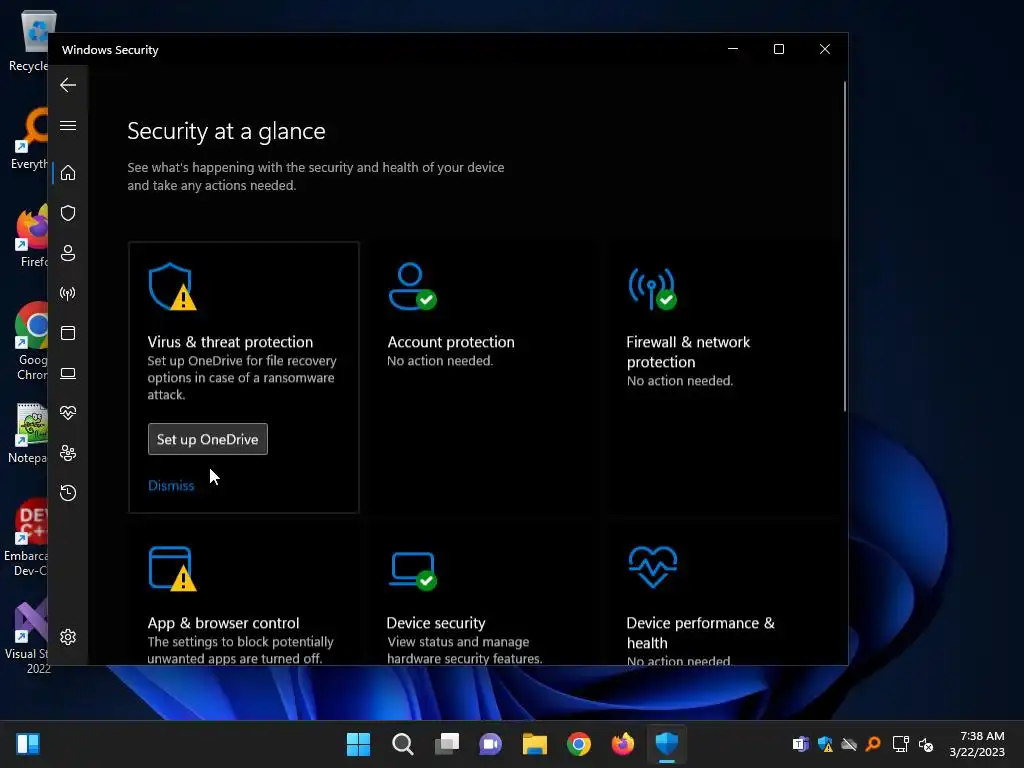Open the hamburger navigation menu

[68, 125]
